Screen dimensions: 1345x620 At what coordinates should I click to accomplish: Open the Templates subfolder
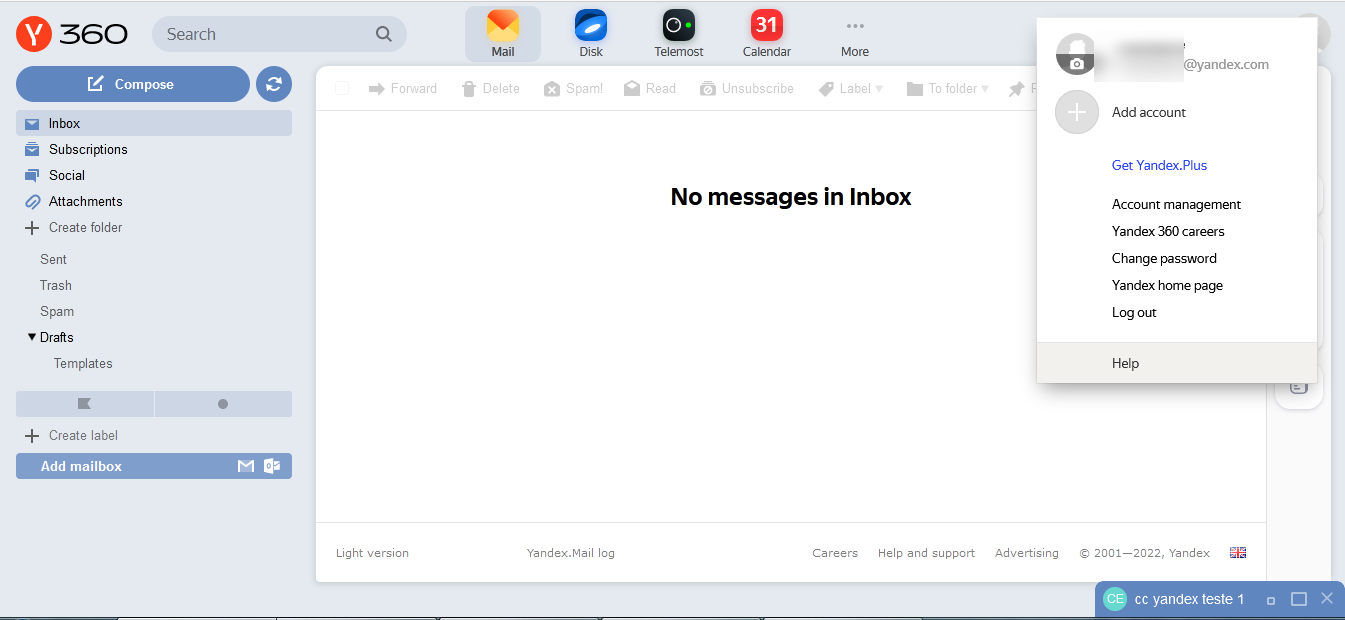coord(83,363)
